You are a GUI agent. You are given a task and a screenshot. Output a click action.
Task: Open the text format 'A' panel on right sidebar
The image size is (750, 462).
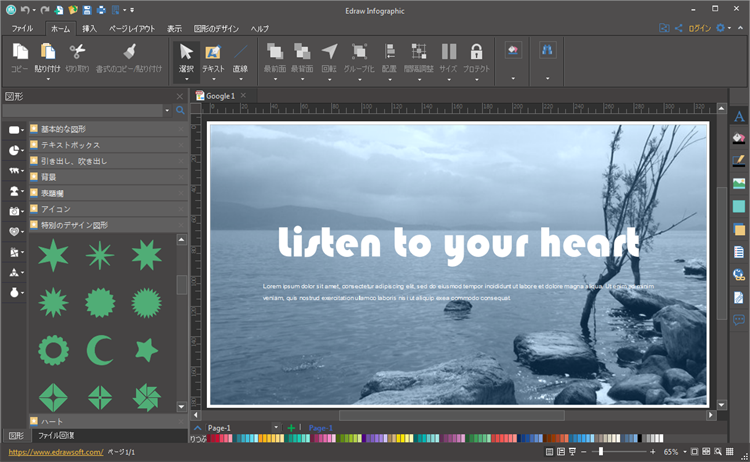[x=739, y=117]
